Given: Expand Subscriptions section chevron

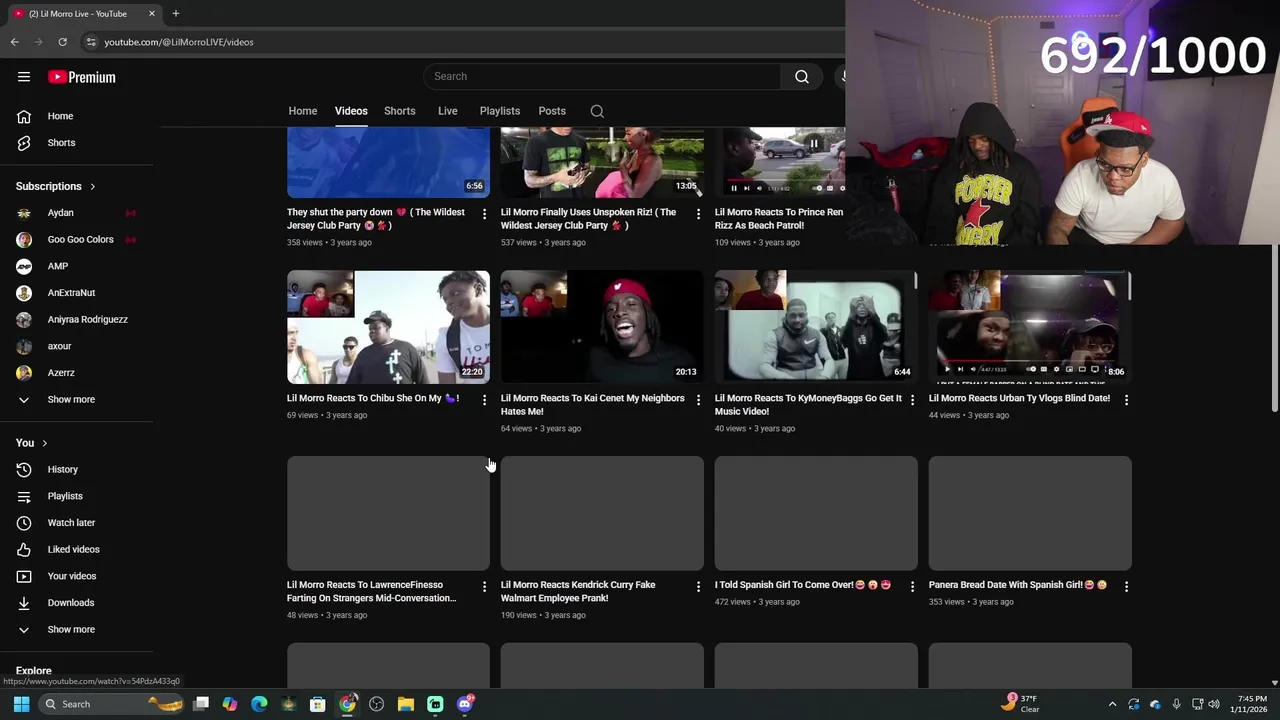Looking at the screenshot, I should [92, 187].
